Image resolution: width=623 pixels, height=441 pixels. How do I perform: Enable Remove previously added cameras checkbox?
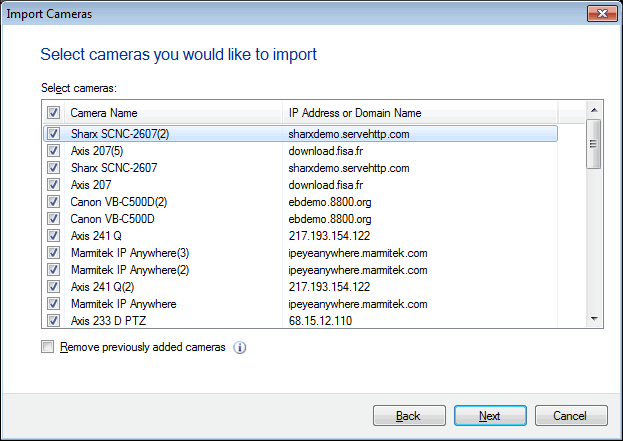(x=47, y=348)
